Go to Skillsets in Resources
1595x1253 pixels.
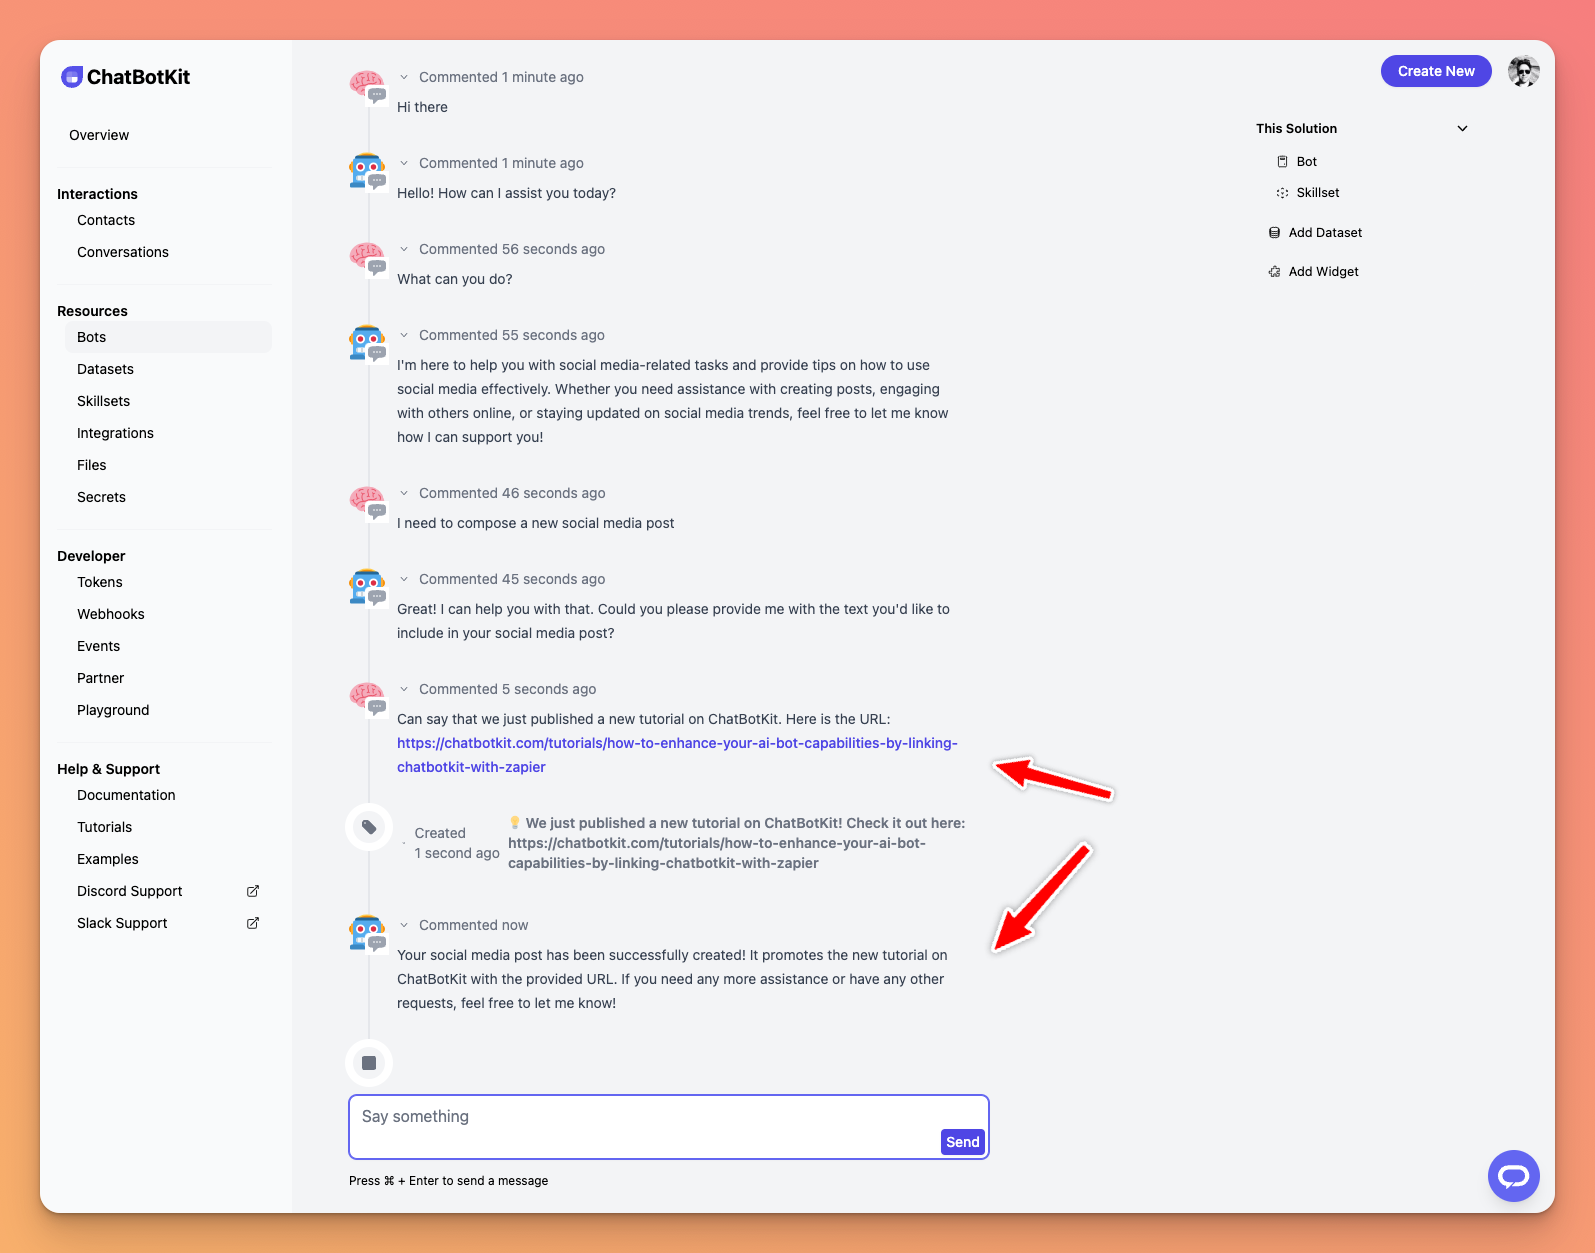(103, 401)
